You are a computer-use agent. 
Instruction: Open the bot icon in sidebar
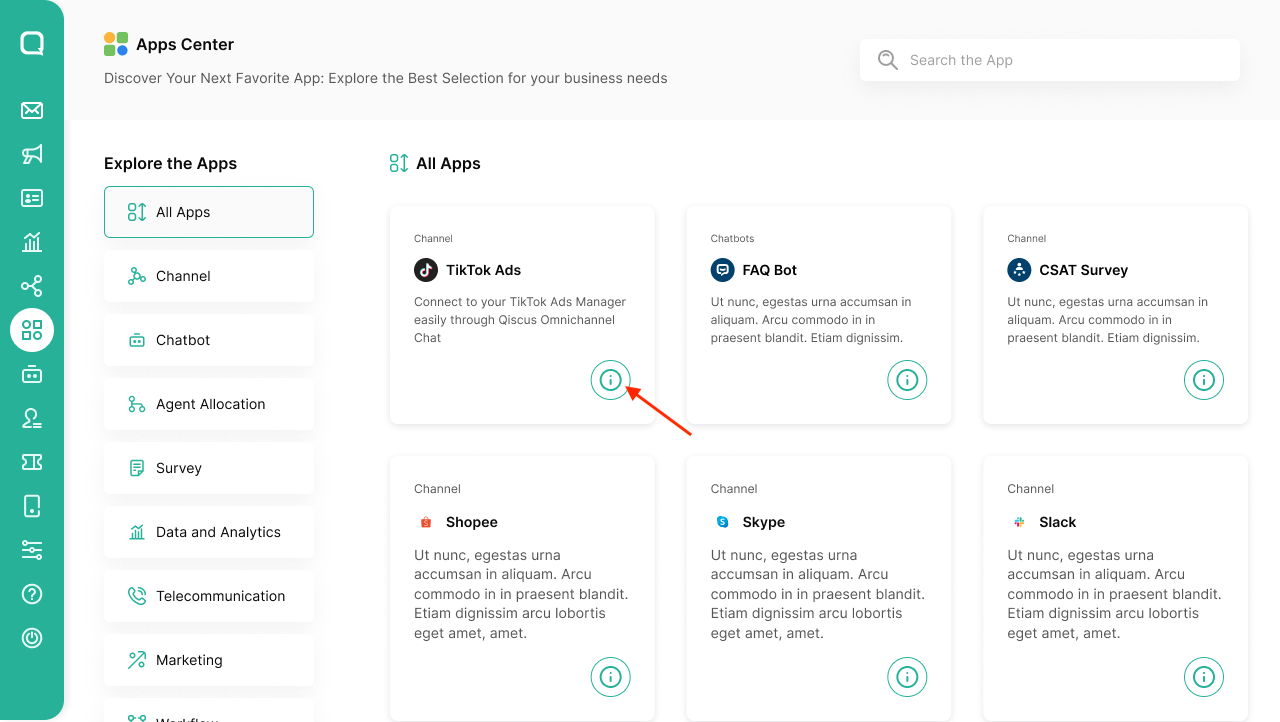coord(32,374)
